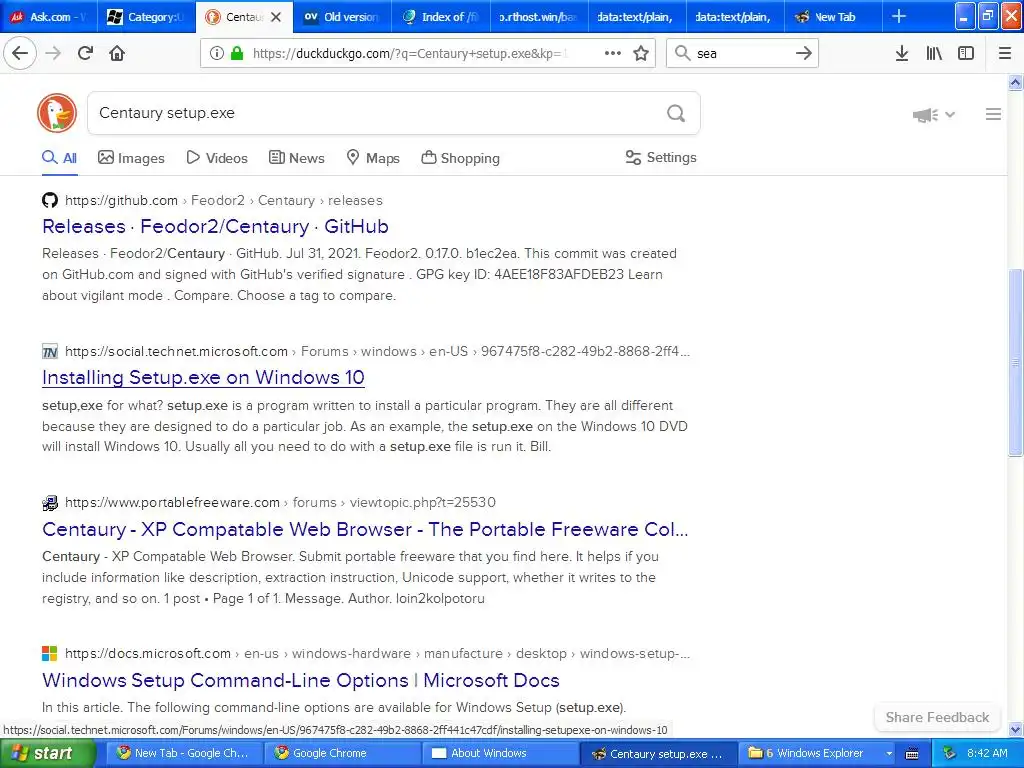Click the TechNet favicon icon
Viewport: 1024px width, 768px height.
[x=50, y=351]
